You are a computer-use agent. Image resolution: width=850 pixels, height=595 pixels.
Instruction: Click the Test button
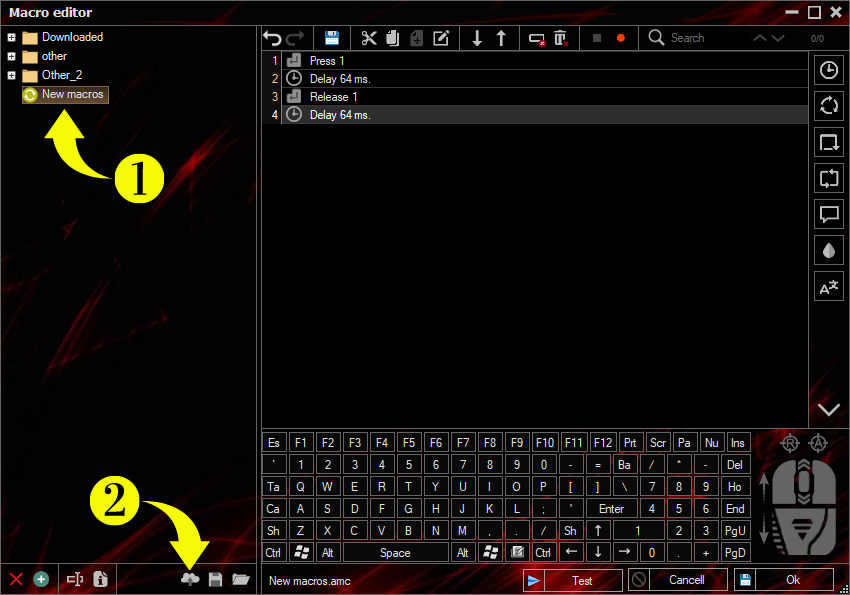click(x=572, y=580)
